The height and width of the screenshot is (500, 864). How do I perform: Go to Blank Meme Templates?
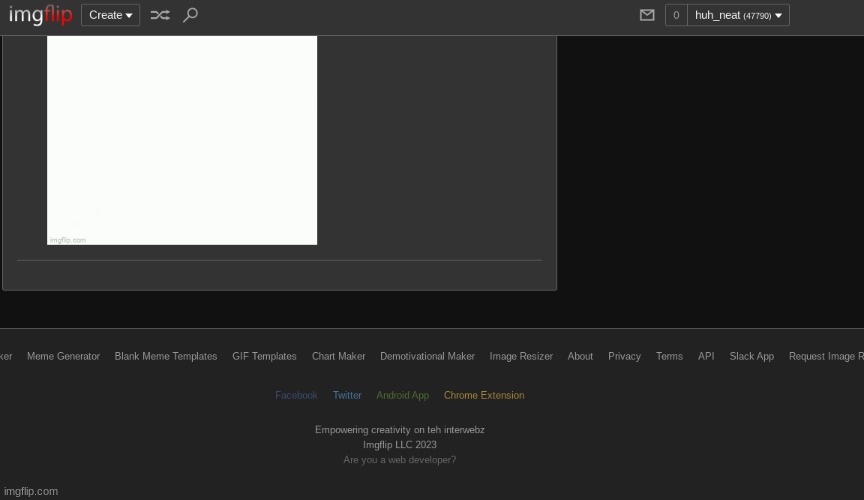point(165,356)
